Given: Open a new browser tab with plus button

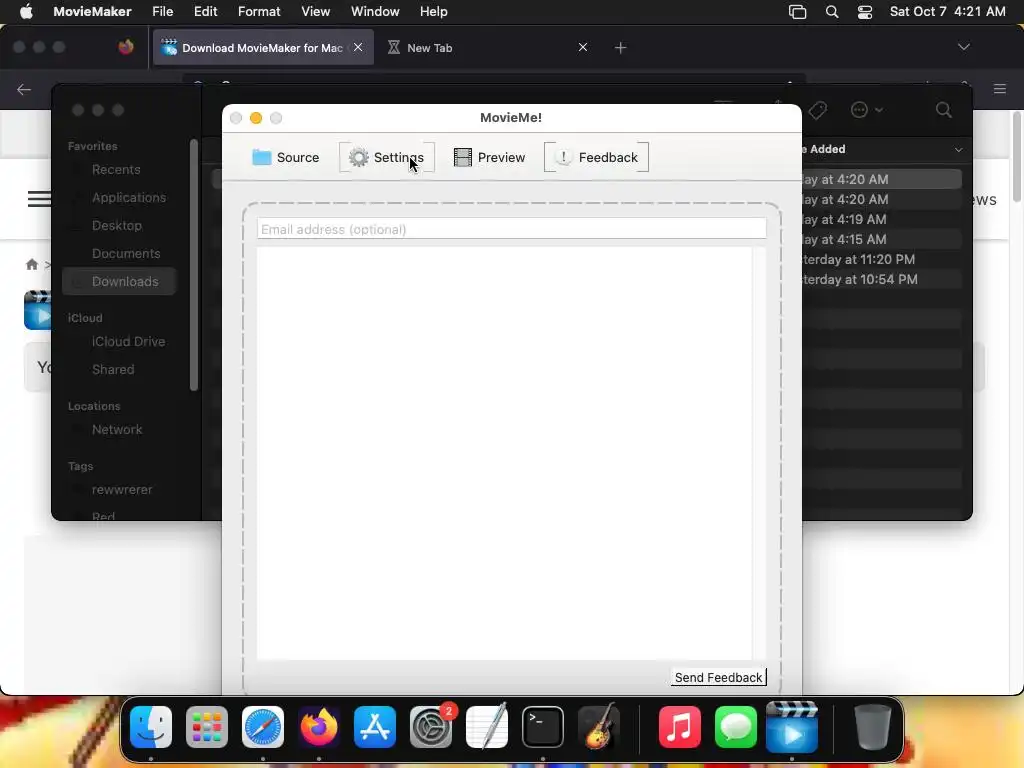Looking at the screenshot, I should tap(620, 48).
